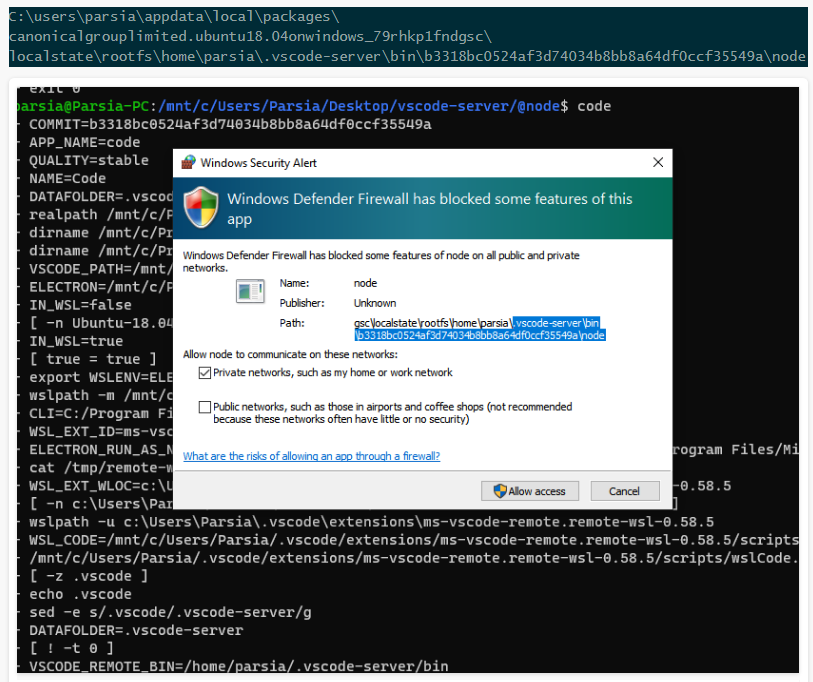Click 'Allow node to communicate' text

[x=290, y=354]
